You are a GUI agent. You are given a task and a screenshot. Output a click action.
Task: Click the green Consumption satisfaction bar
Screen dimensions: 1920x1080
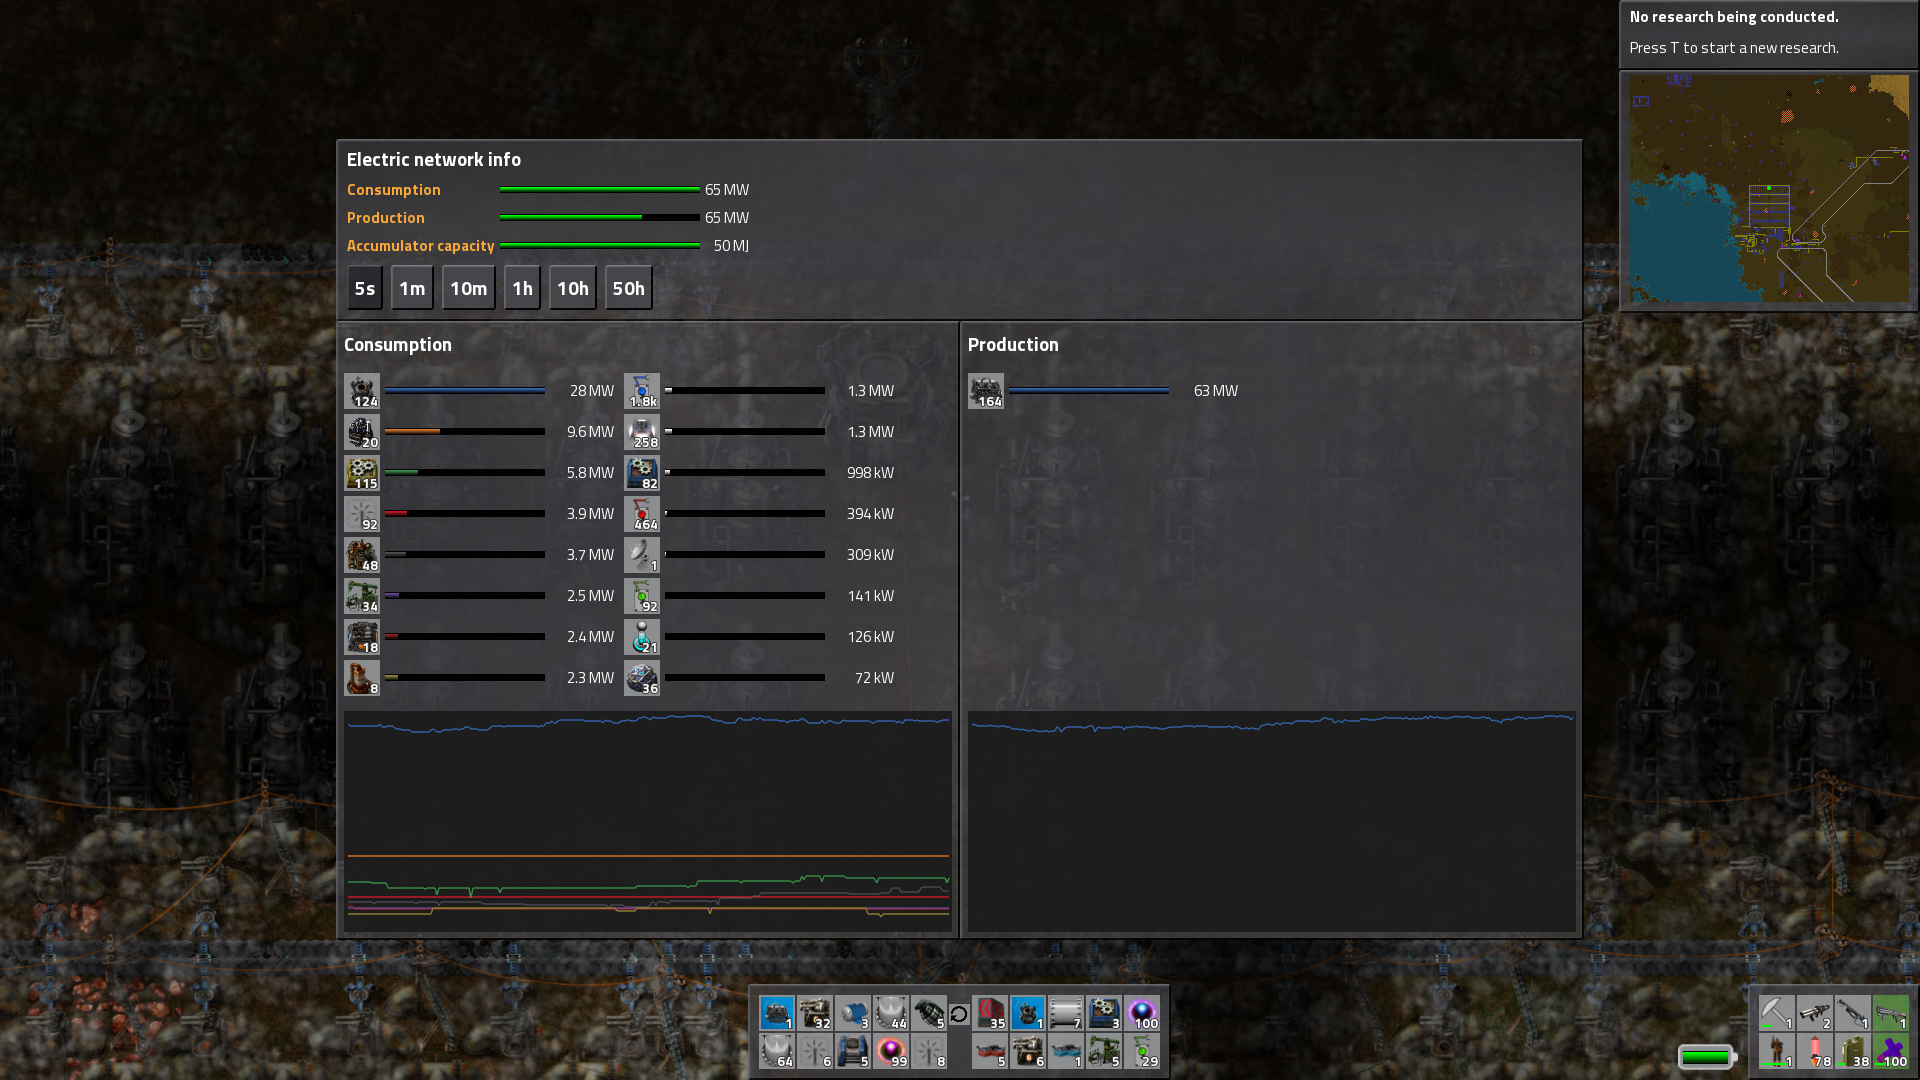(600, 189)
